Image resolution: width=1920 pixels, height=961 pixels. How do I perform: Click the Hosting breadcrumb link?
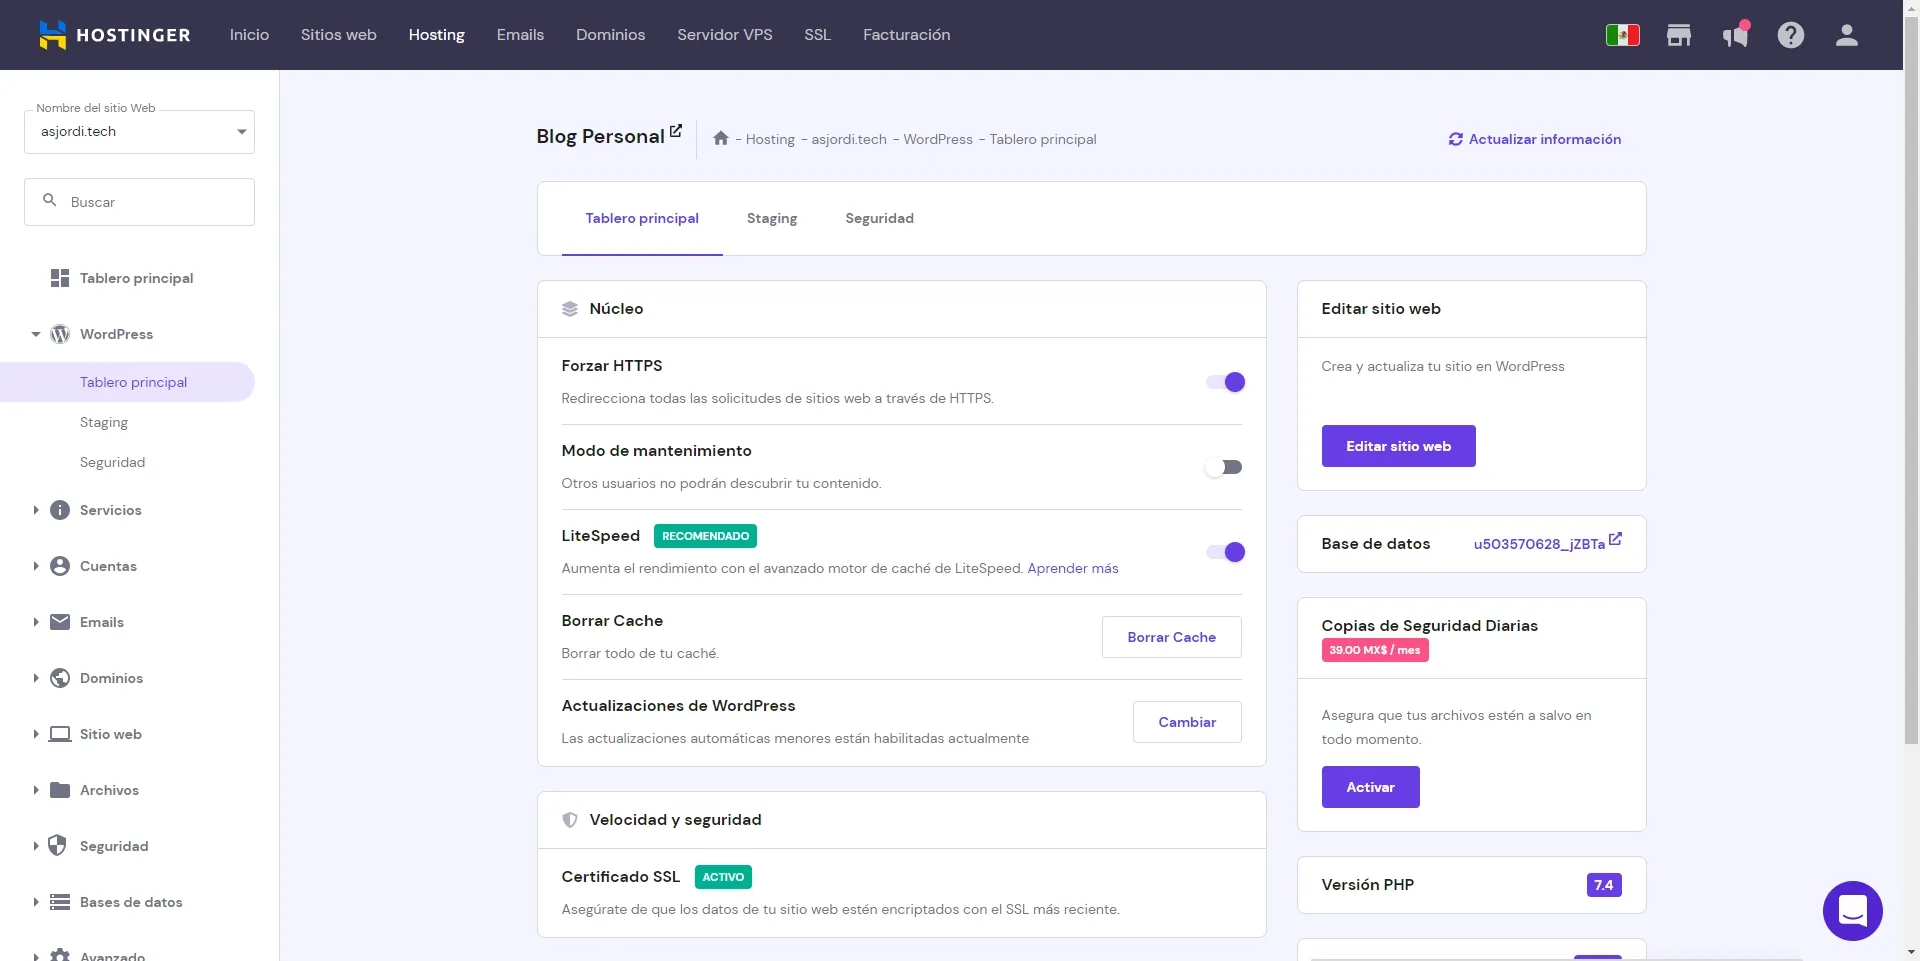(x=770, y=139)
